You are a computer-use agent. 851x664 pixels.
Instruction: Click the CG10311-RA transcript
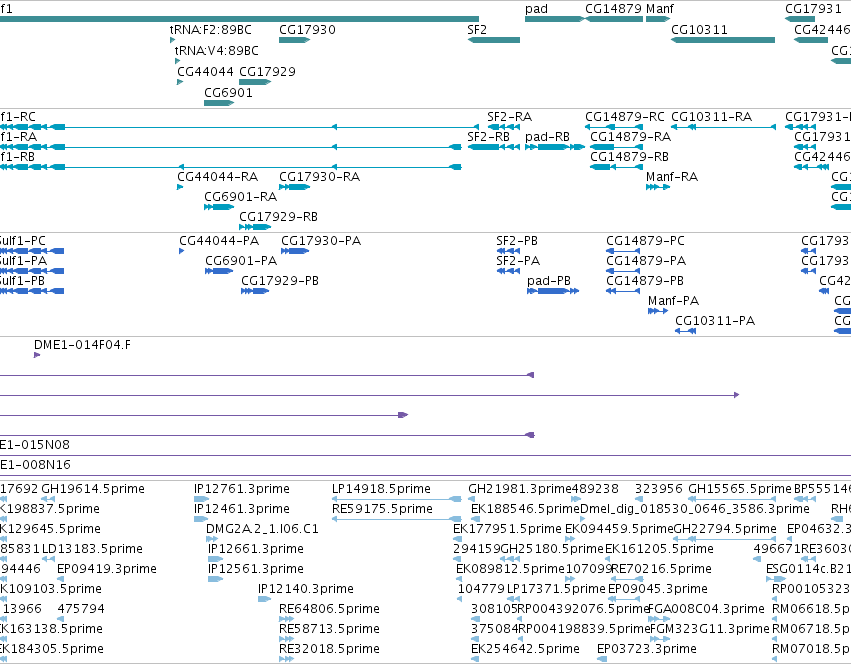point(723,127)
